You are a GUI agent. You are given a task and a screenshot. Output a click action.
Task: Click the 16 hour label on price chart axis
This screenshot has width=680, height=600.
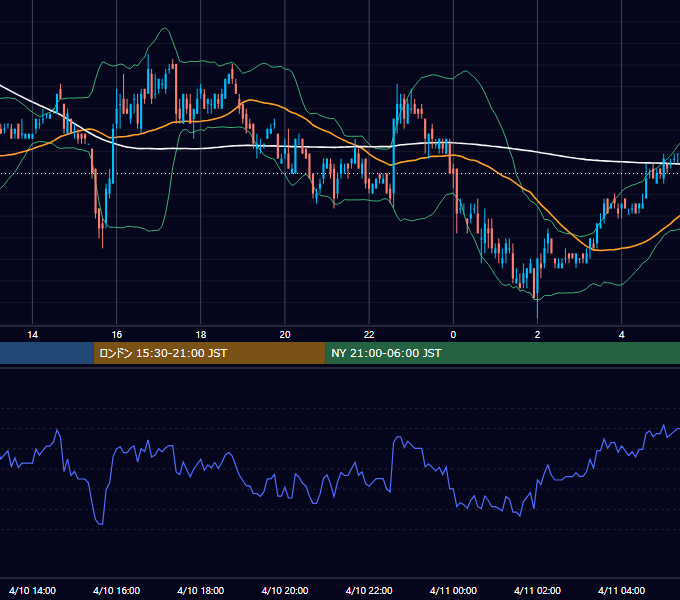(x=117, y=335)
